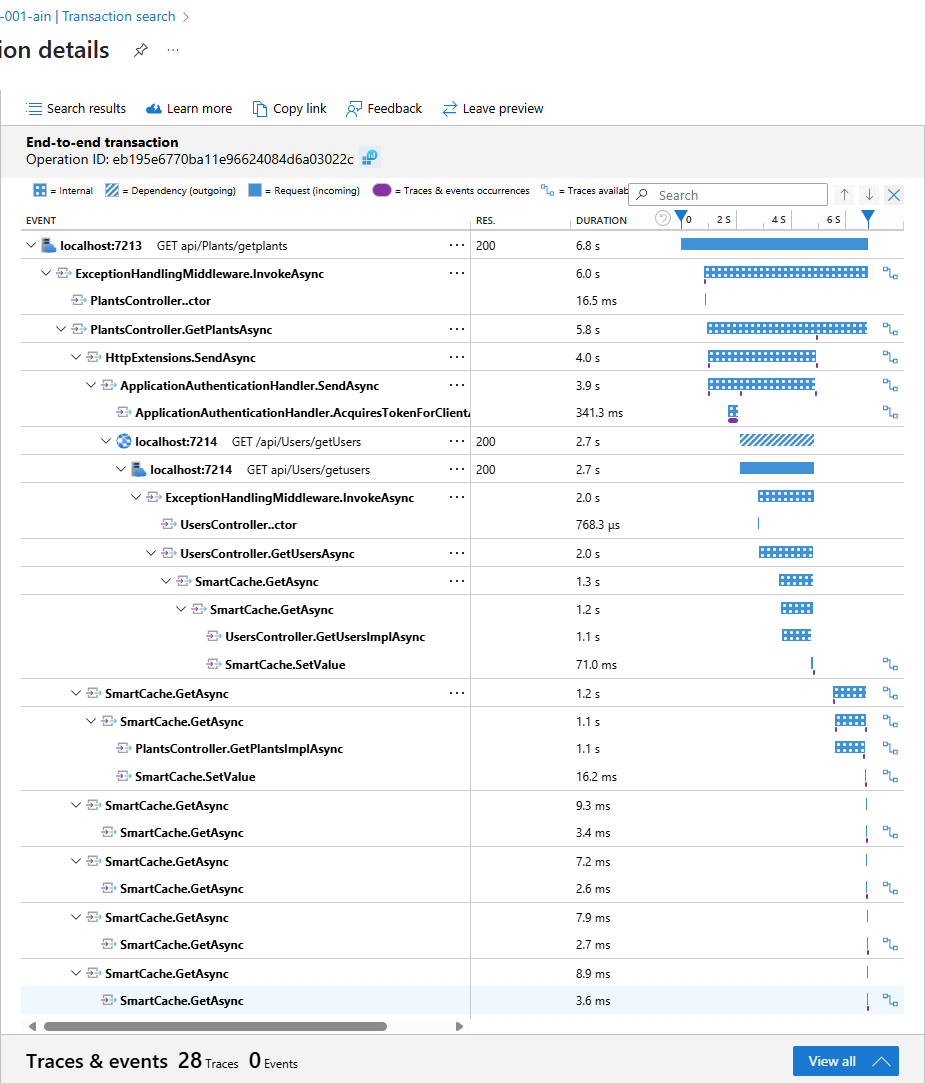Click the pin icon beside the page title
Image resolution: width=925 pixels, height=1083 pixels.
coord(141,51)
